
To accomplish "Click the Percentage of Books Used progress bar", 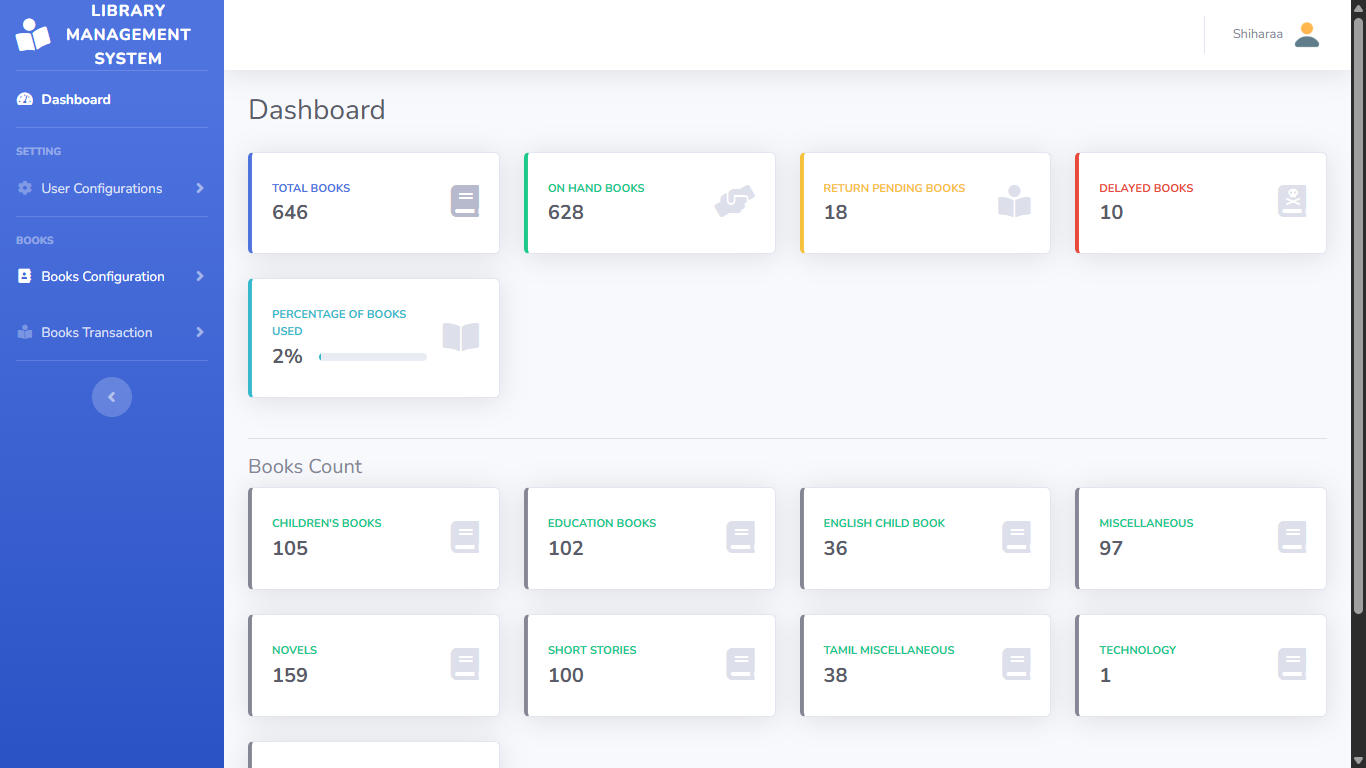I will pos(372,357).
